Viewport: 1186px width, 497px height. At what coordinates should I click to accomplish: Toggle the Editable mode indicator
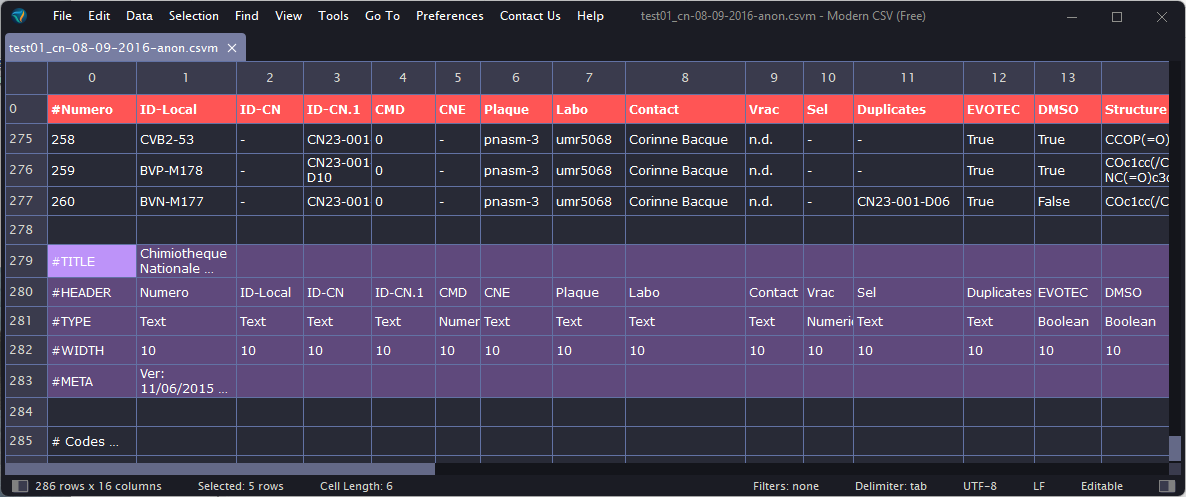[1102, 486]
